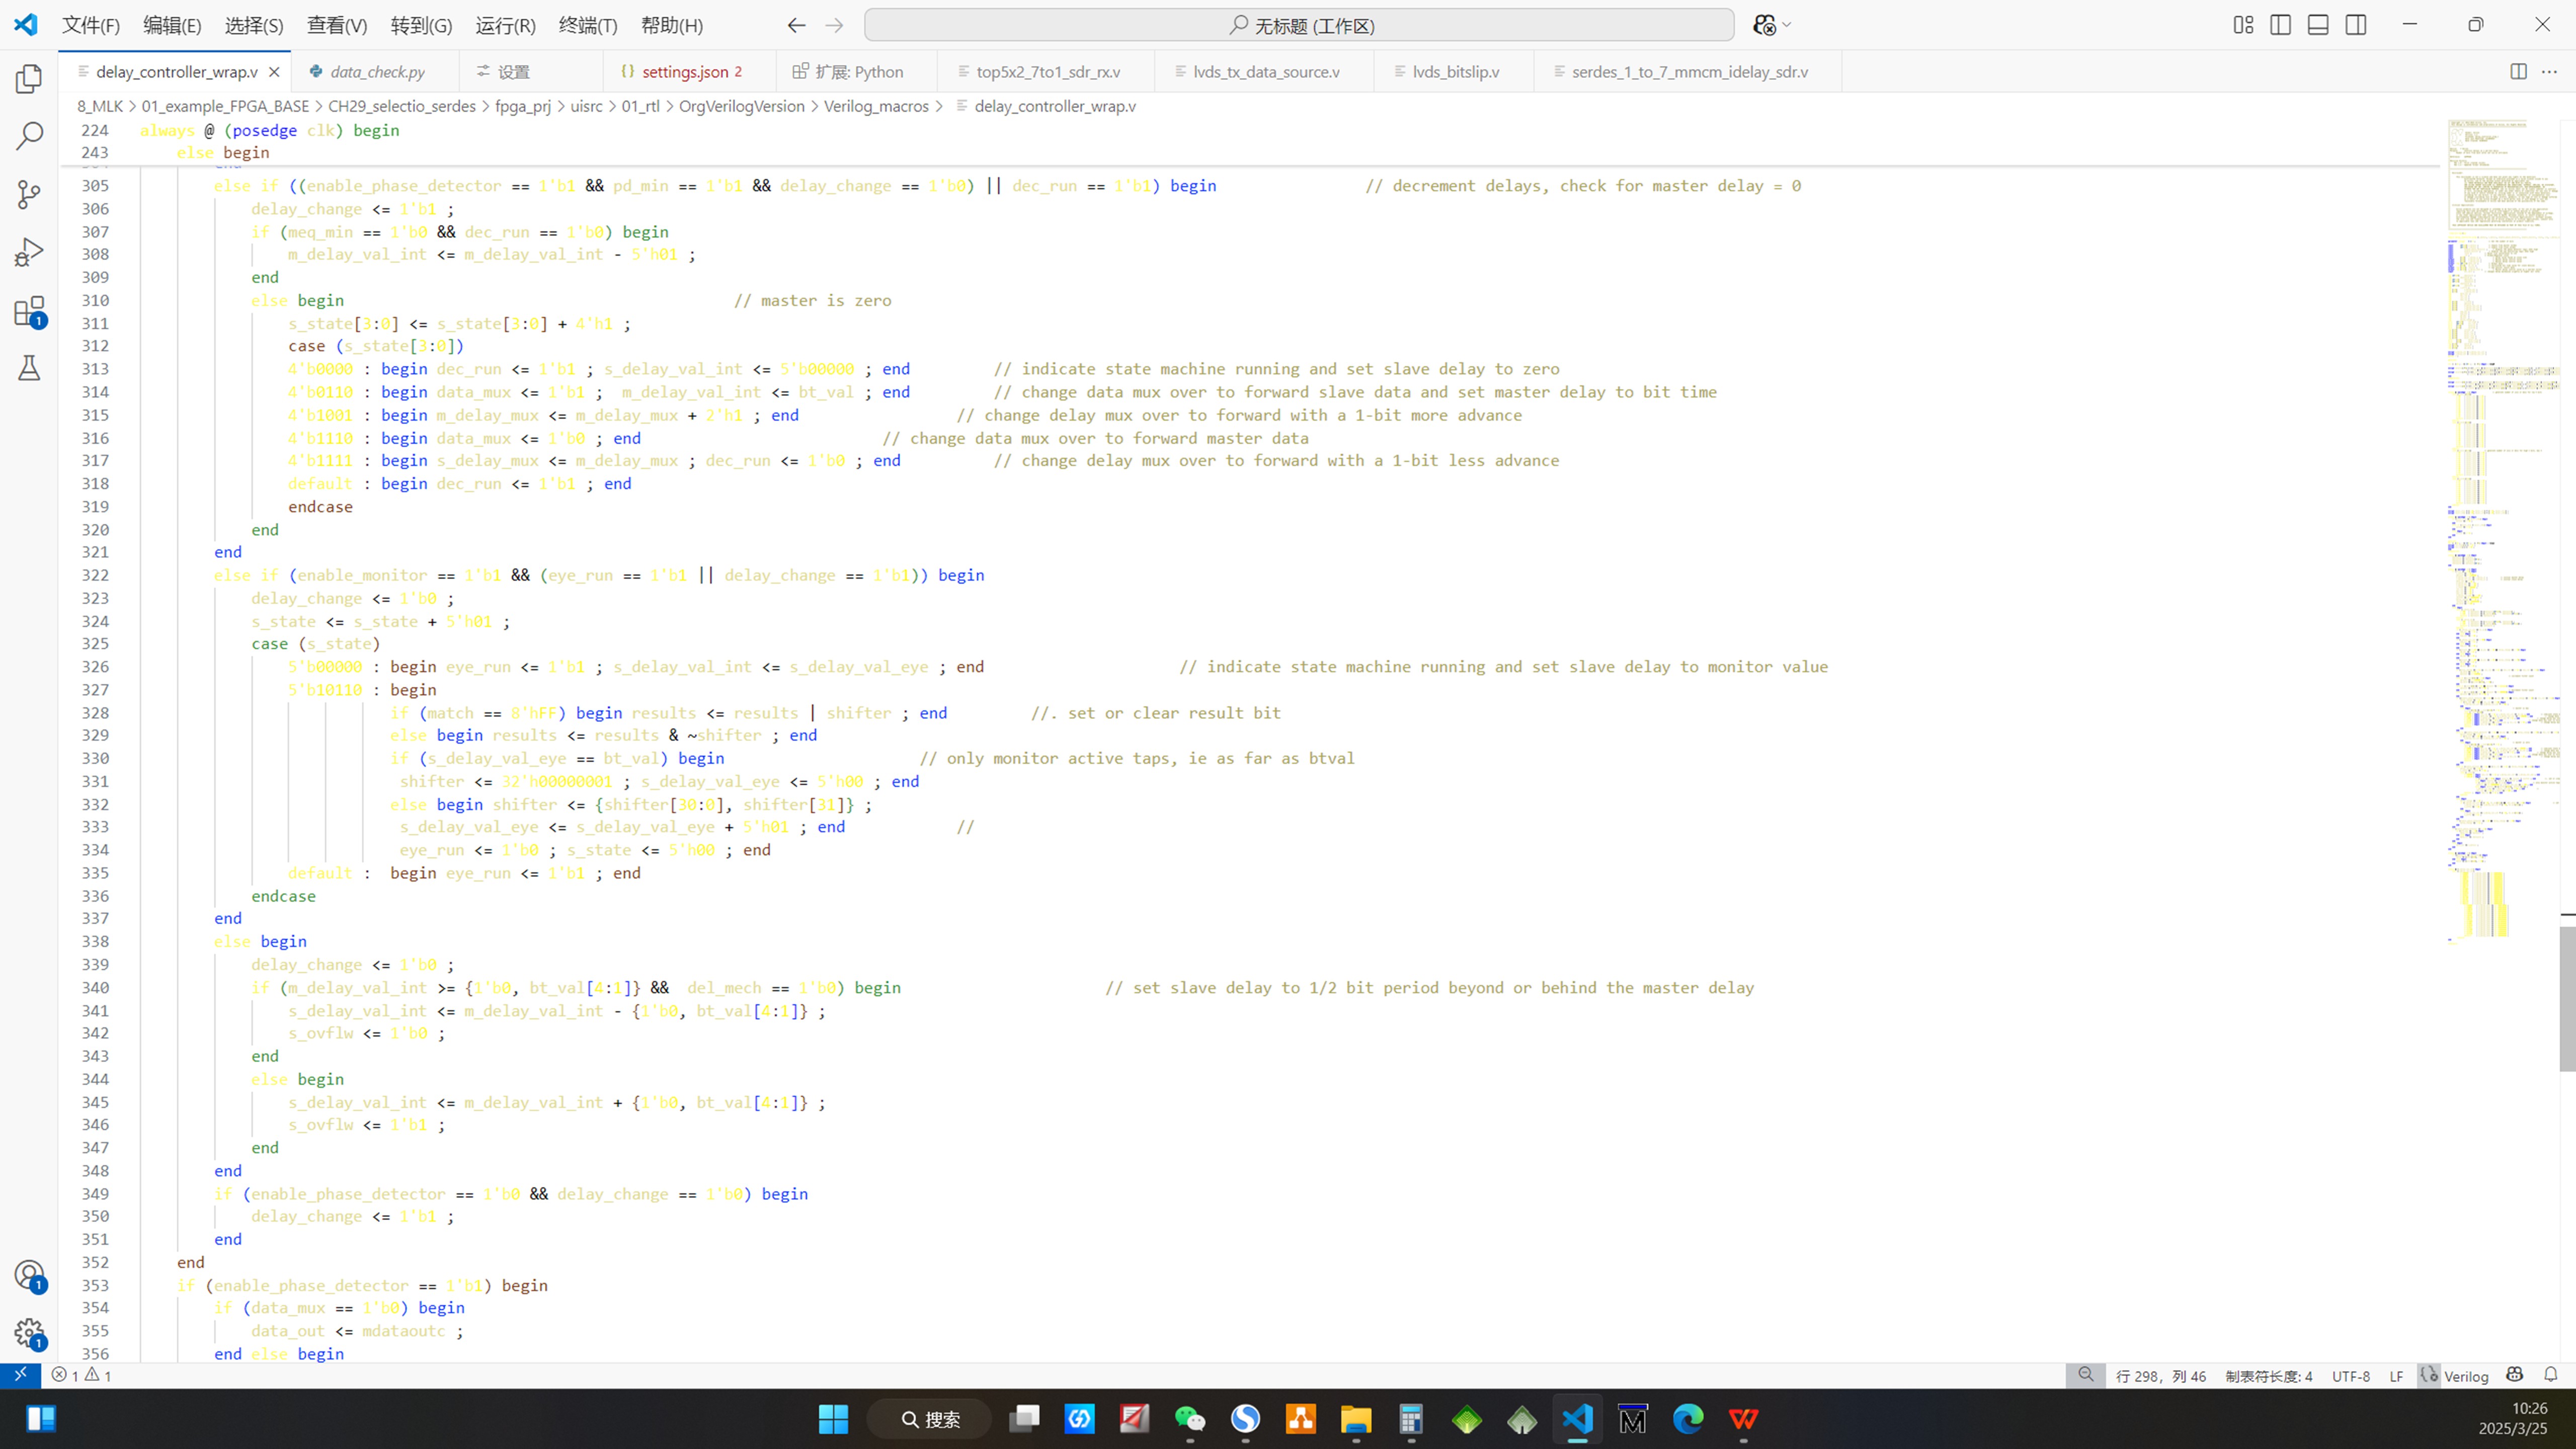Open the Explorer view in activity bar
This screenshot has width=2576, height=1449.
tap(29, 79)
